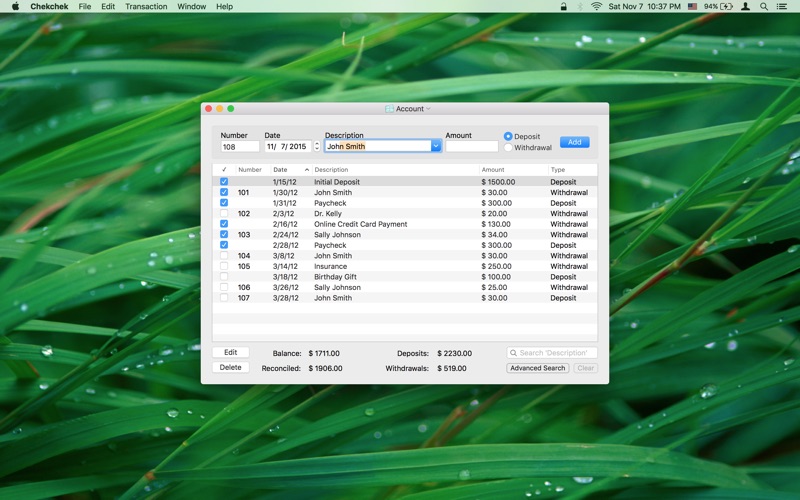Viewport: 800px width, 500px height.
Task: Check reconciled box for Dr. Kelly row
Action: point(224,214)
